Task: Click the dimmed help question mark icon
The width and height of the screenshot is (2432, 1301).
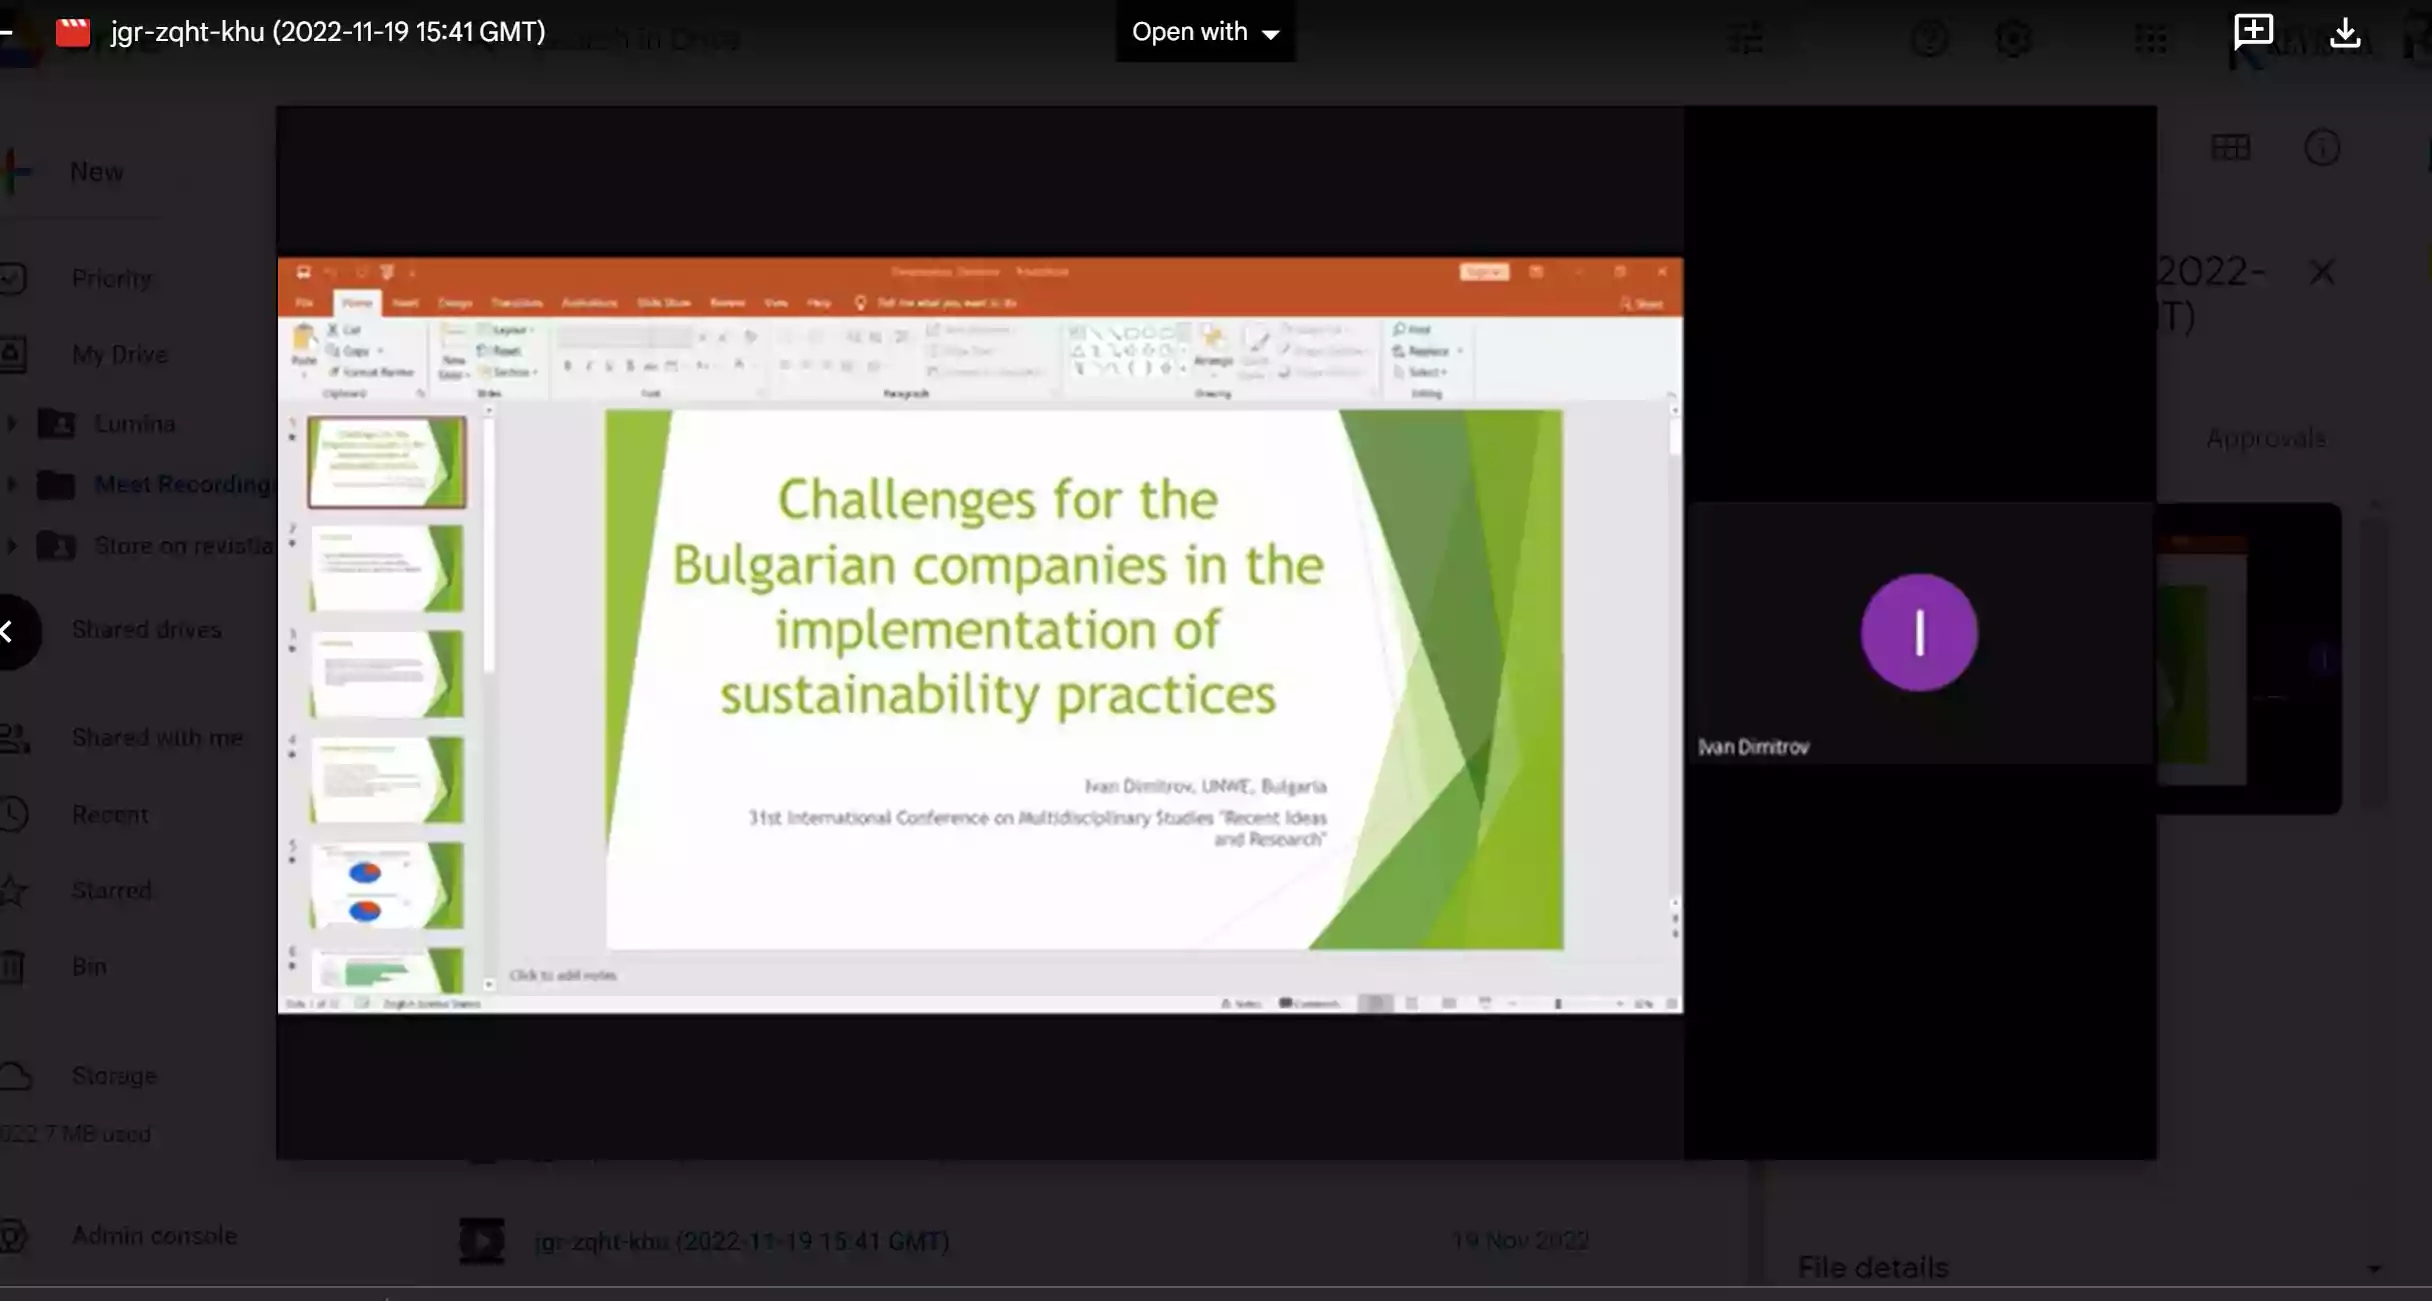Action: pyautogui.click(x=1928, y=40)
